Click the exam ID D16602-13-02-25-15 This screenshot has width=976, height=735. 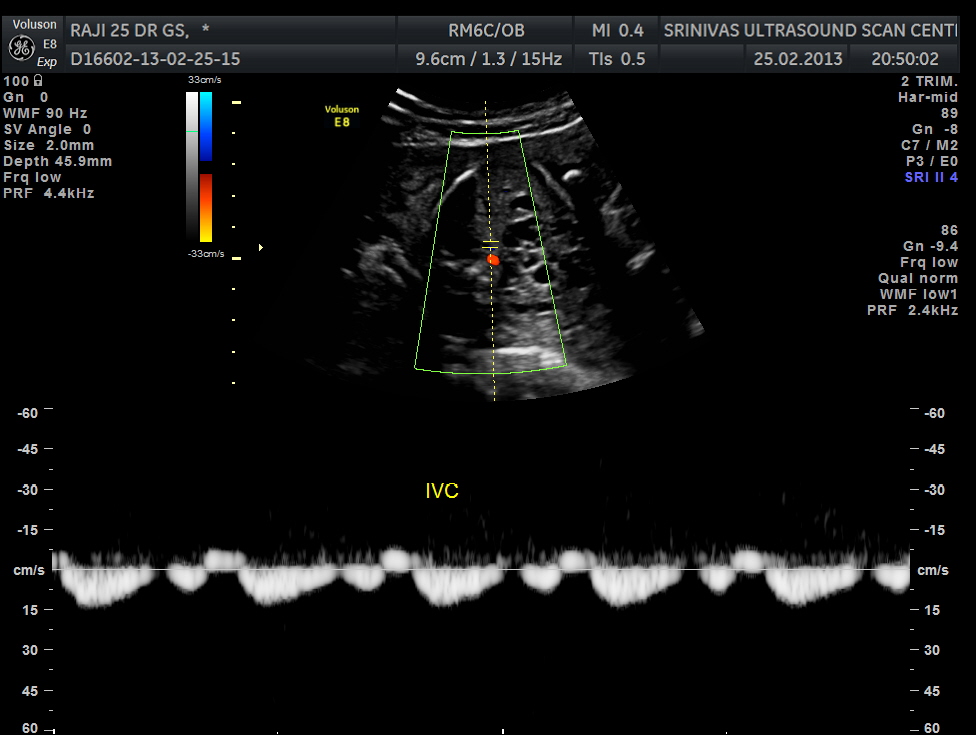pyautogui.click(x=155, y=59)
